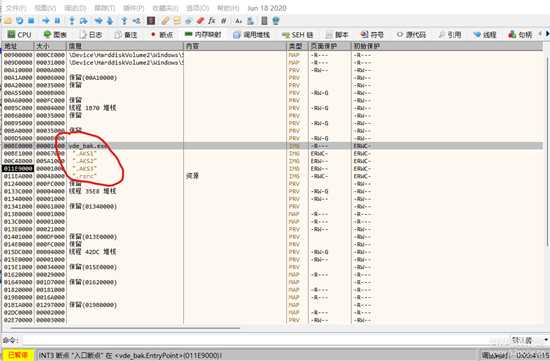The width and height of the screenshot is (550, 361).
Task: Select the 内存映射 tab
Action: [x=203, y=34]
